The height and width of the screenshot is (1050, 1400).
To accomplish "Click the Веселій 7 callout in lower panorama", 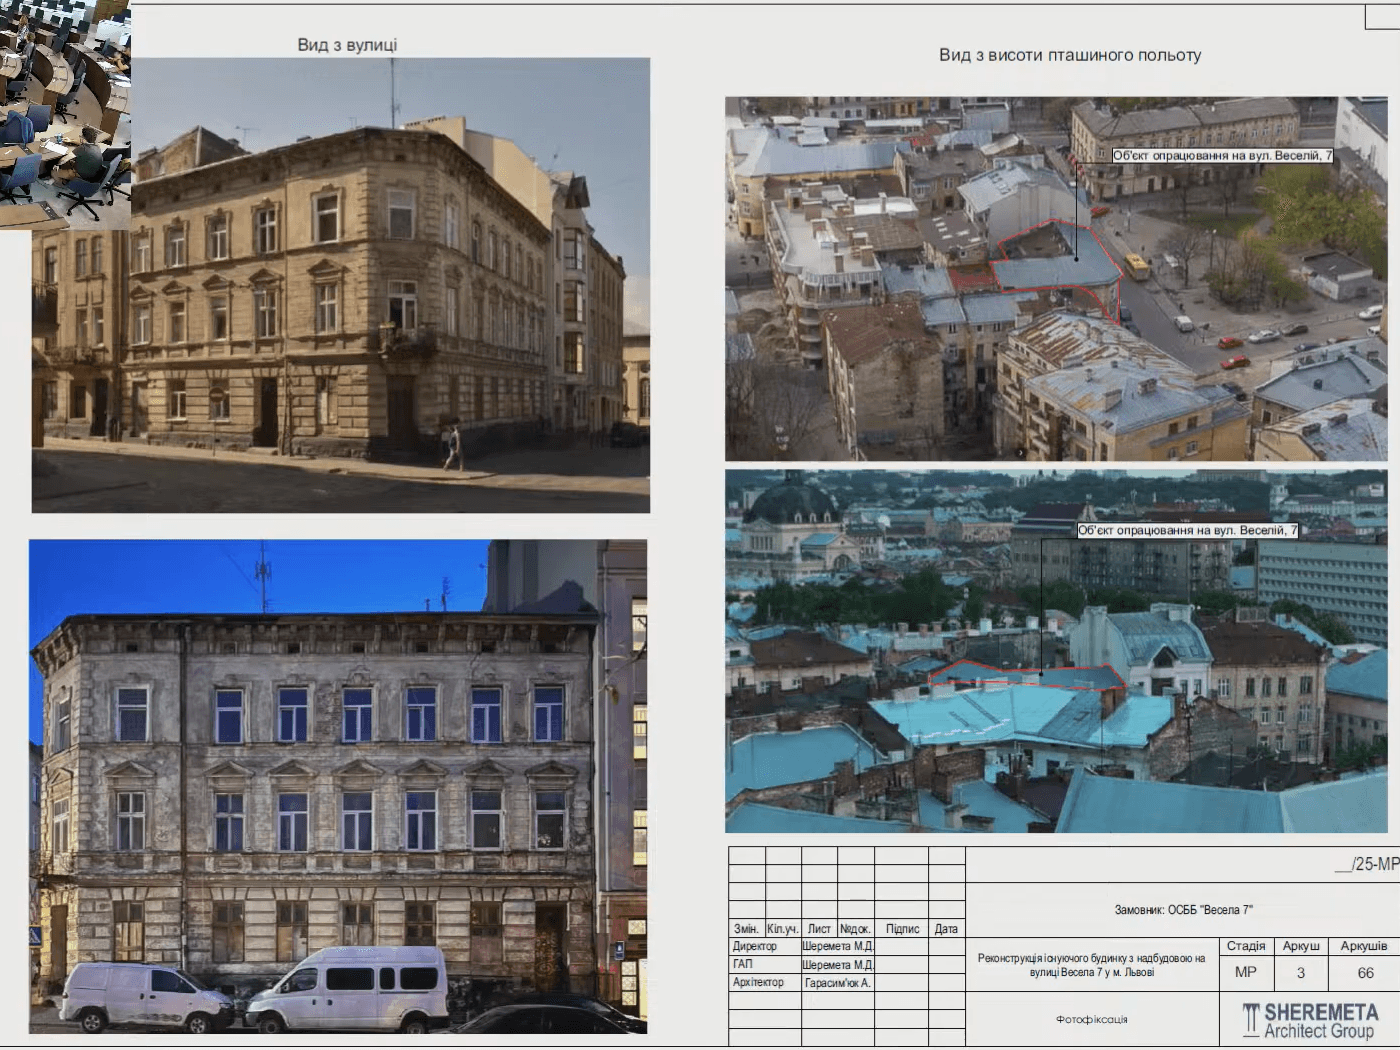I will coord(1187,531).
